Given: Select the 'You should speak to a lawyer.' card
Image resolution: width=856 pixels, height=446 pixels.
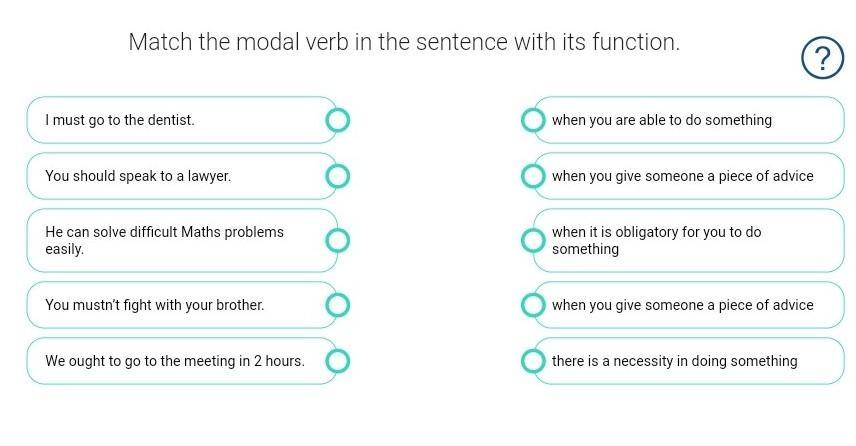Looking at the screenshot, I should pos(182,176).
